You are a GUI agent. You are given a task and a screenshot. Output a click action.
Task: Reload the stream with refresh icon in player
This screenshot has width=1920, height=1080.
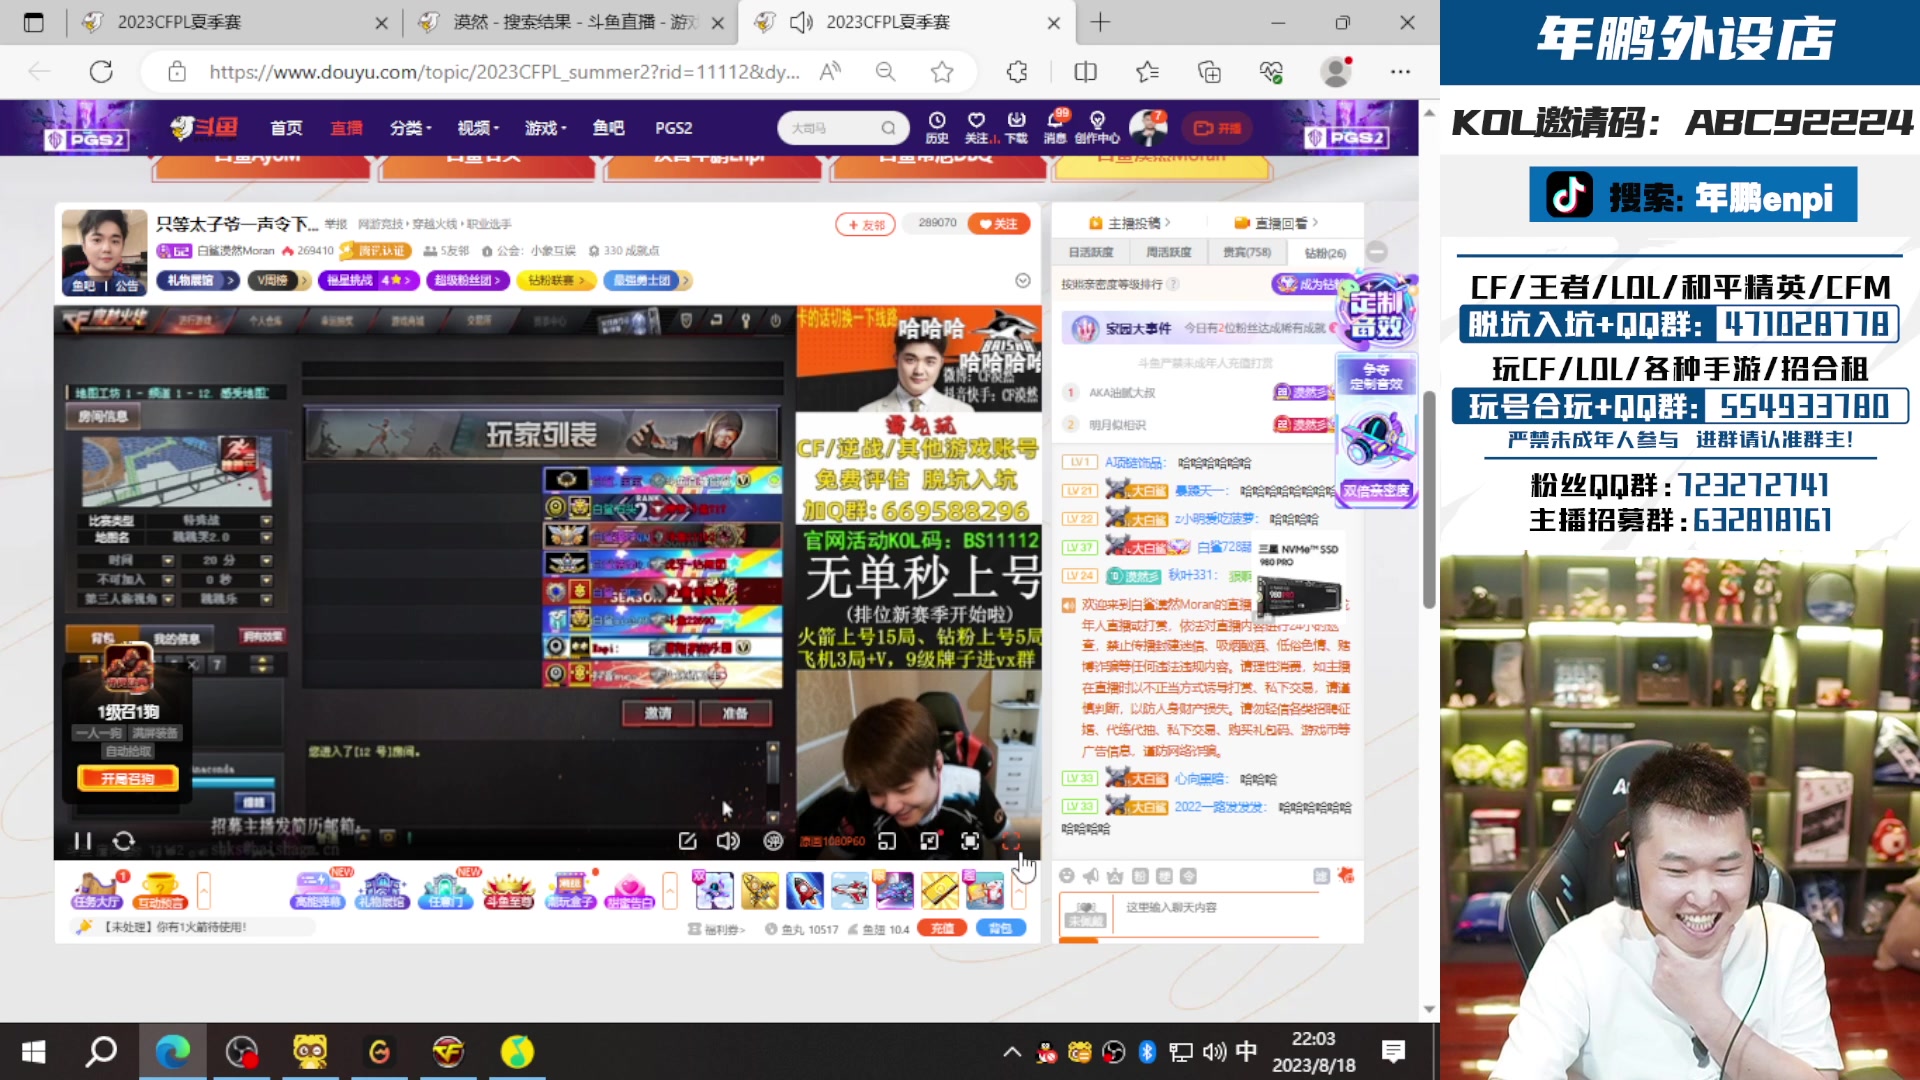pos(124,841)
